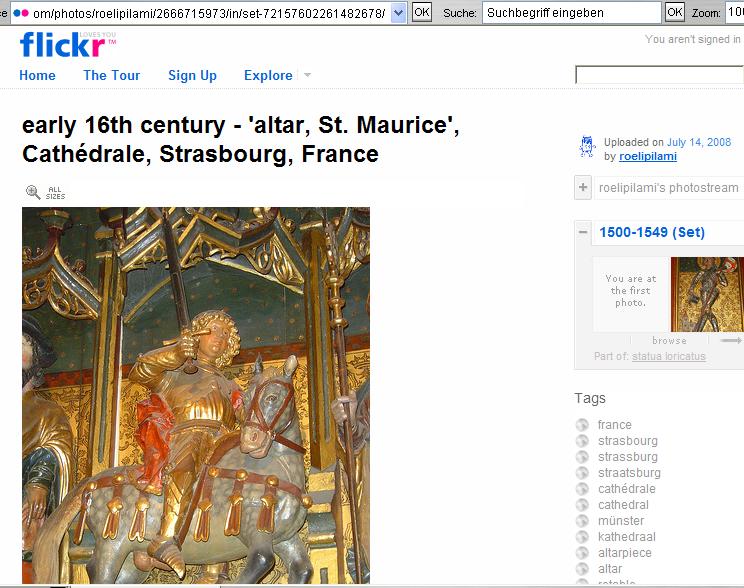Click globe icon beside straatsburg tag

coord(582,473)
